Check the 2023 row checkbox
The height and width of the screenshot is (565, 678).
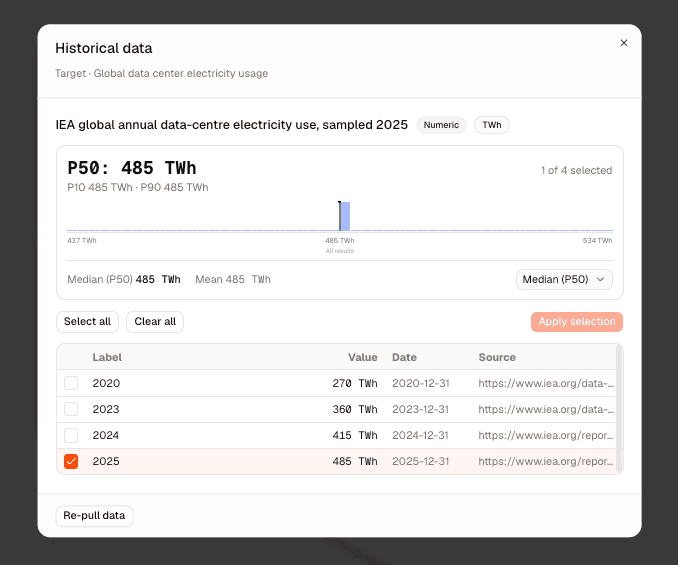71,409
